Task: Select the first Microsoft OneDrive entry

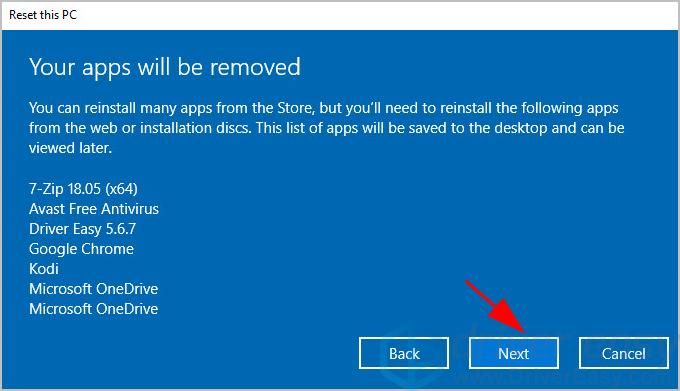Action: [x=93, y=289]
